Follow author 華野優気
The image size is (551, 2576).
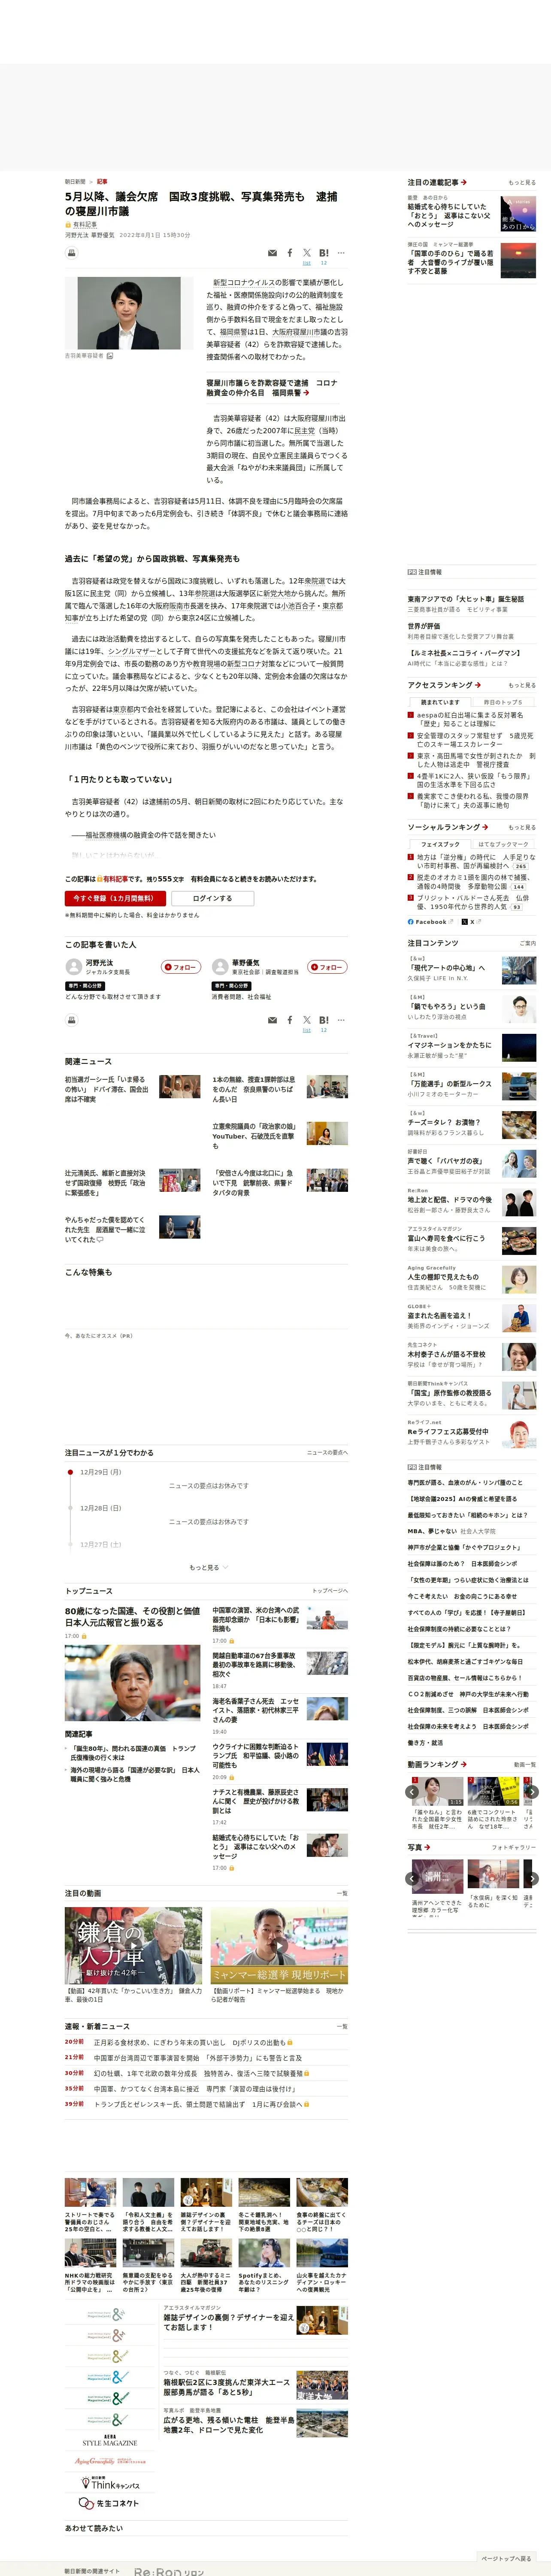[x=327, y=967]
